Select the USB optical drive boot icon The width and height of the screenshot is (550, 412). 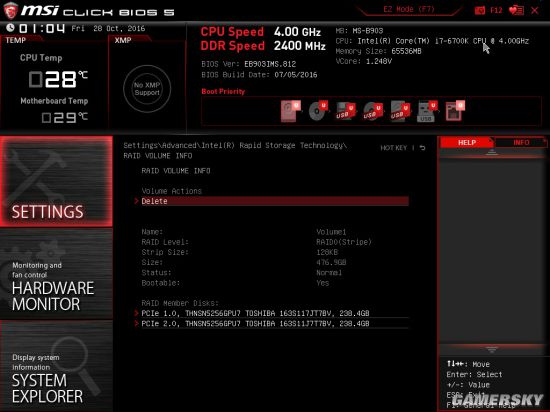(x=373, y=112)
